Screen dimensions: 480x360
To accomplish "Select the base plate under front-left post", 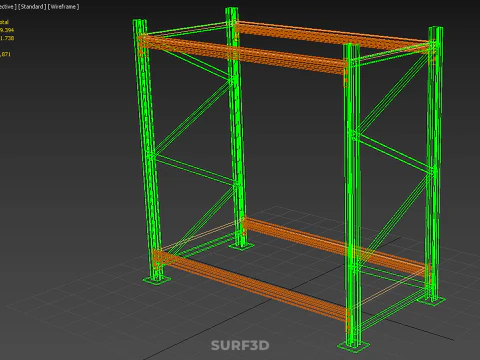I will point(157,280).
